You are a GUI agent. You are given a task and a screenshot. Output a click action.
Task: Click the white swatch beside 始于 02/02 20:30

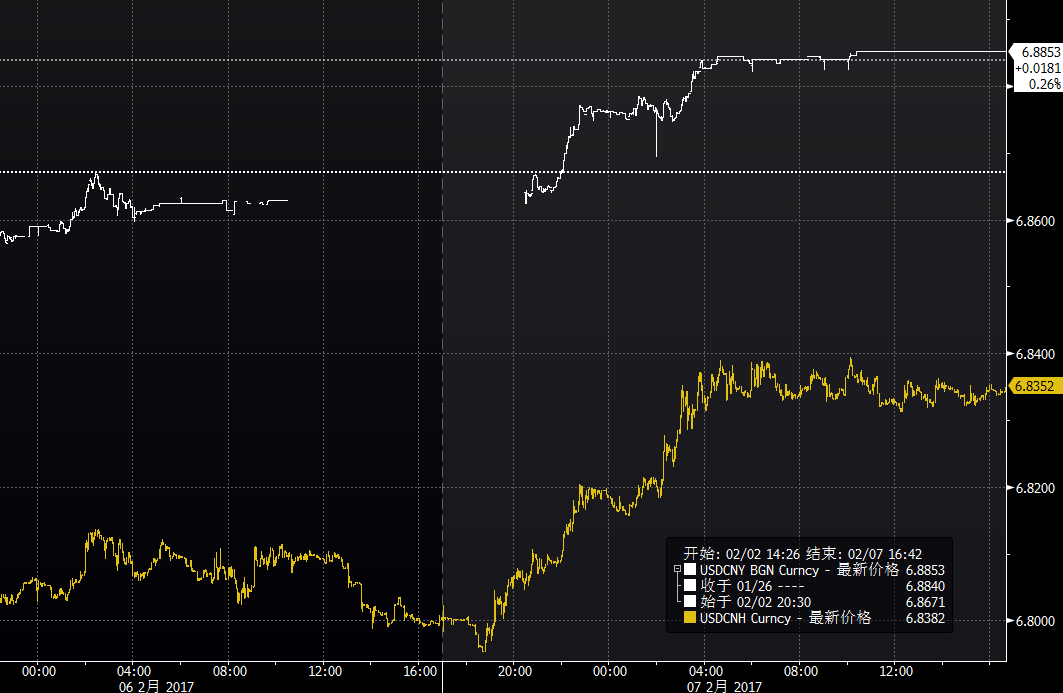tap(689, 602)
